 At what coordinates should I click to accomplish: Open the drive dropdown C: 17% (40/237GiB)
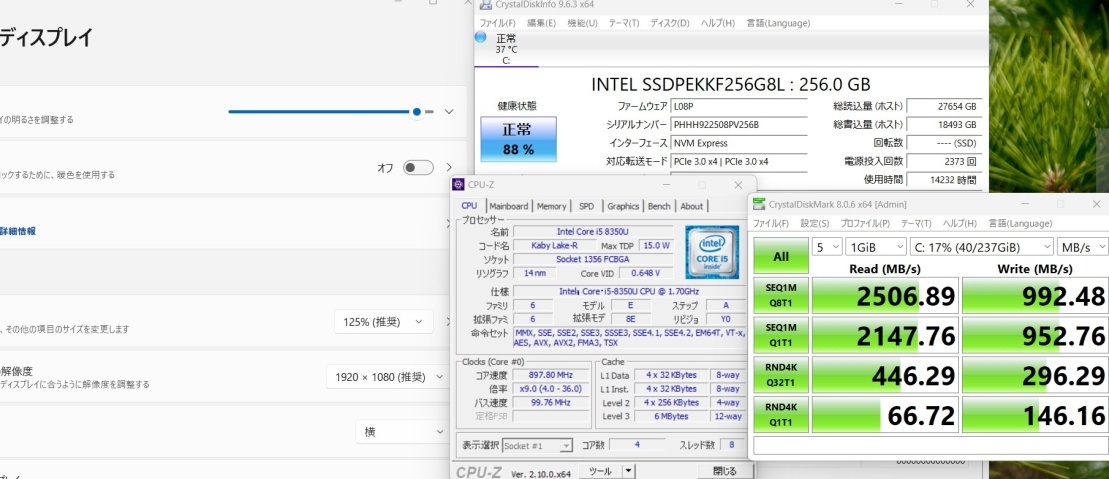tap(982, 247)
